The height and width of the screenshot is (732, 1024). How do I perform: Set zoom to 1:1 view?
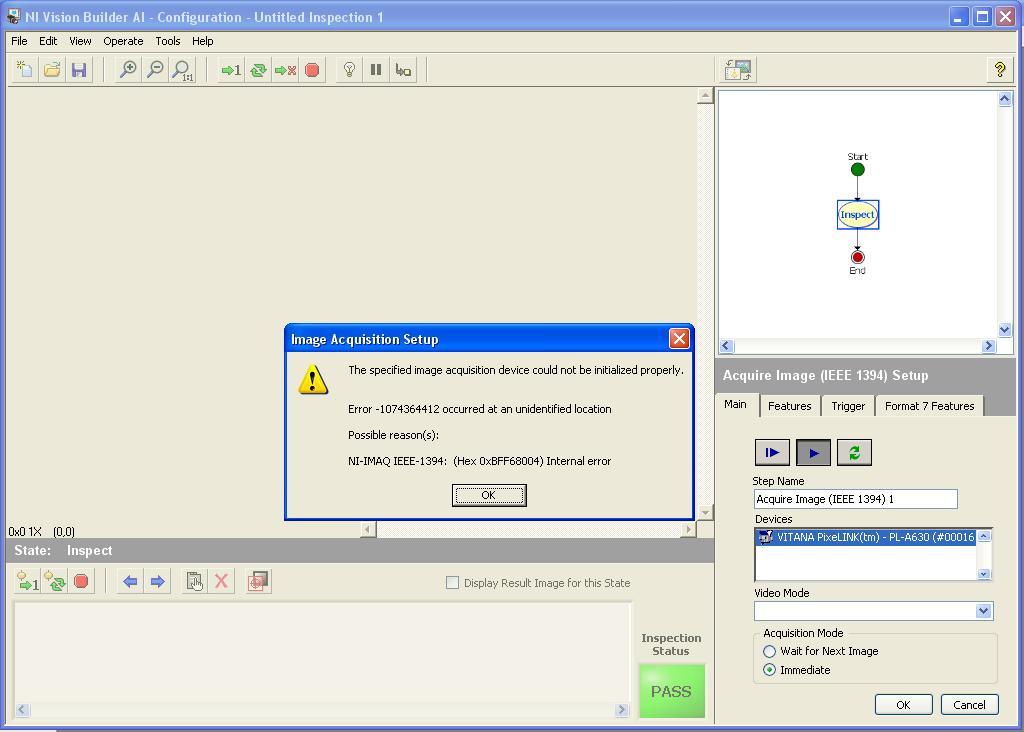182,70
